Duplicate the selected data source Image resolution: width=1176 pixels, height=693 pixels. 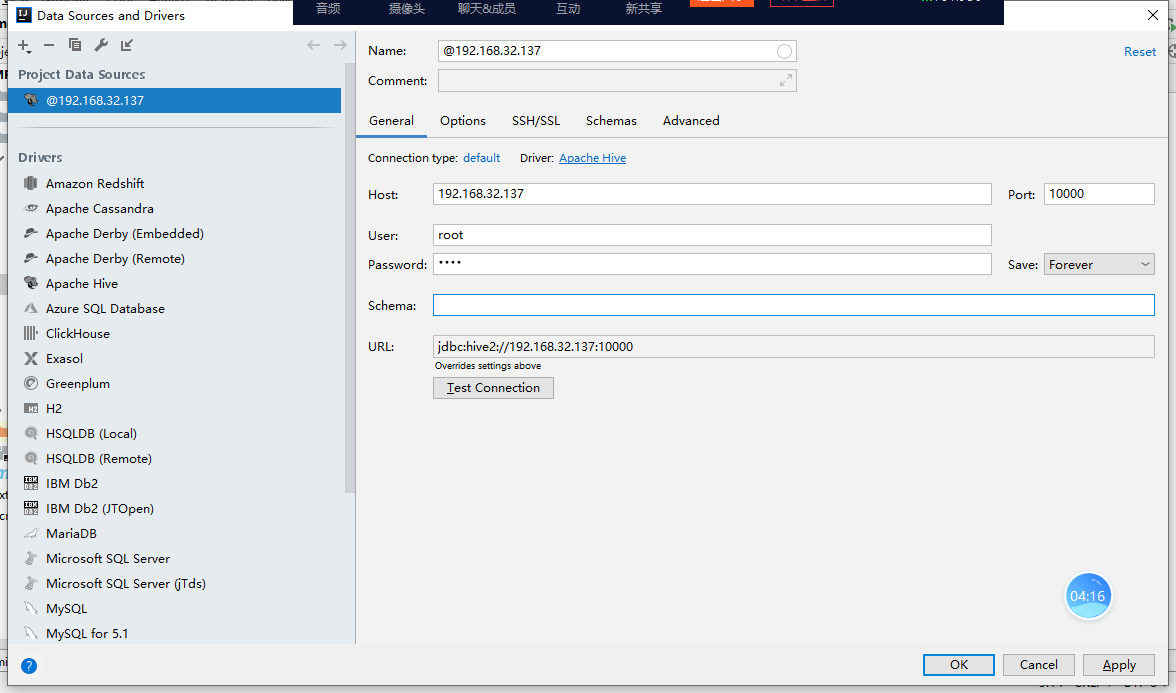[x=75, y=45]
